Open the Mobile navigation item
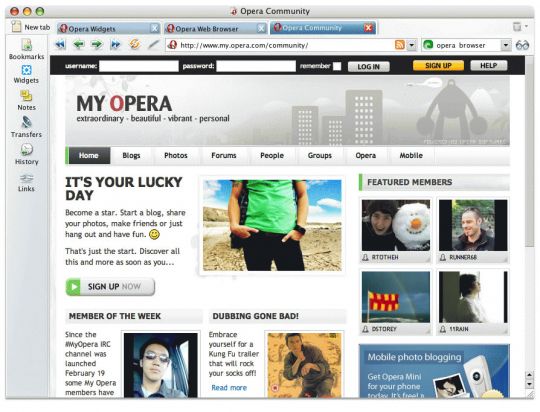The image size is (540, 412). click(x=411, y=155)
